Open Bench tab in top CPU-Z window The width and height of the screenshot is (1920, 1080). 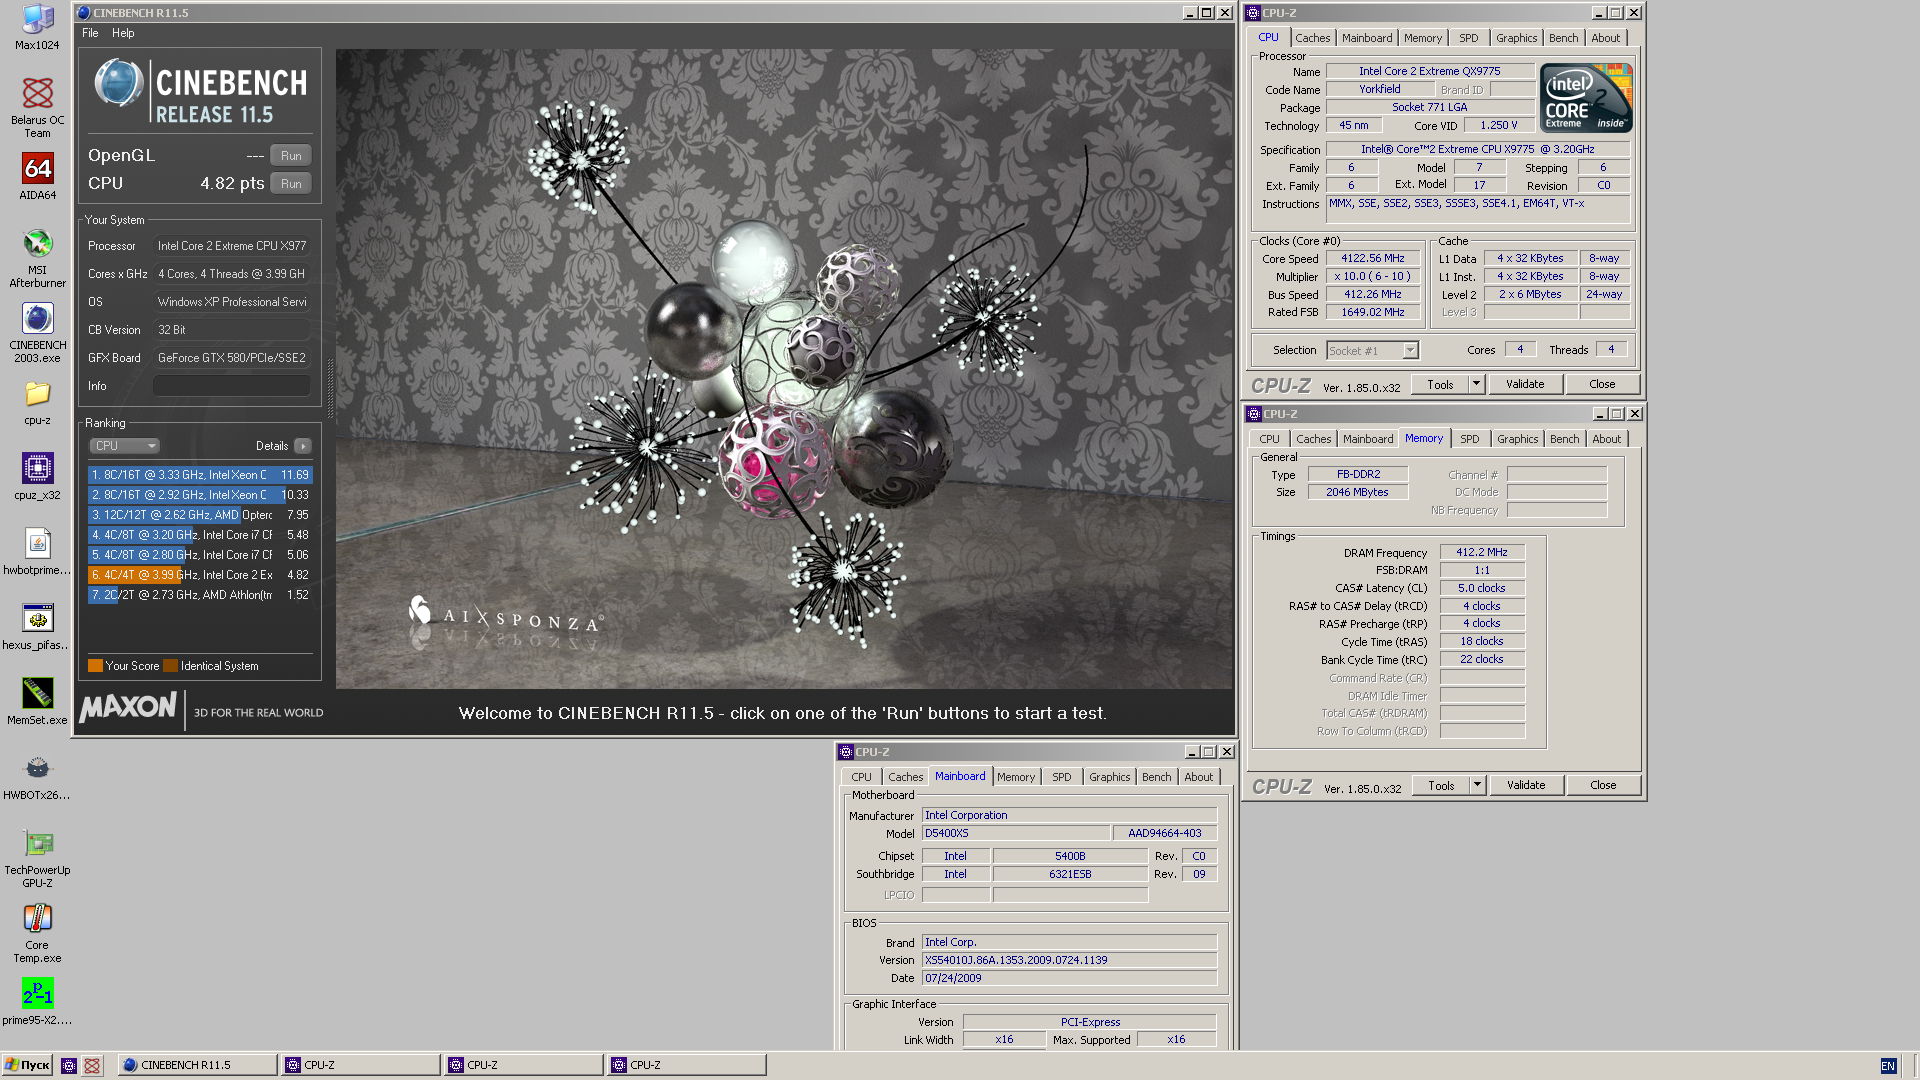pos(1563,38)
